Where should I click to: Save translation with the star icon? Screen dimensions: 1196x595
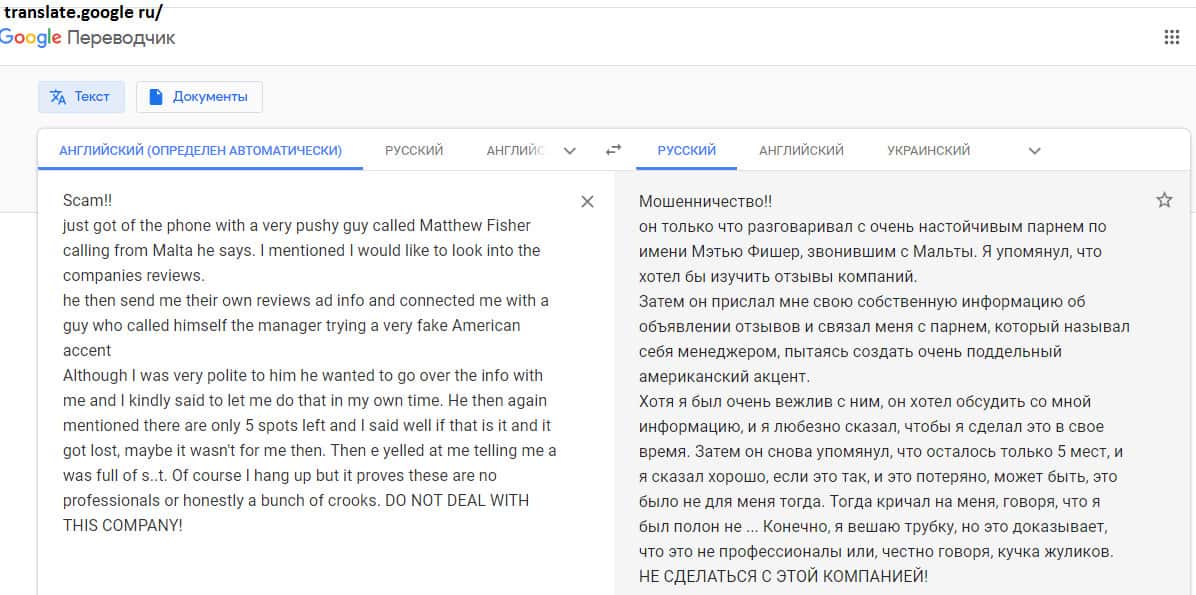pos(1164,200)
